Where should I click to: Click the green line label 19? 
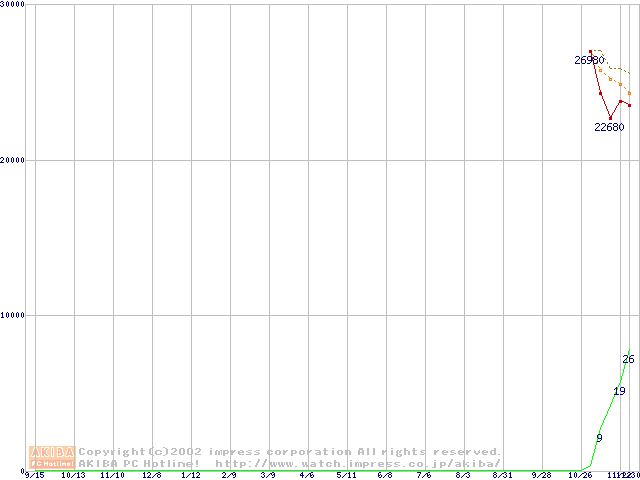619,391
